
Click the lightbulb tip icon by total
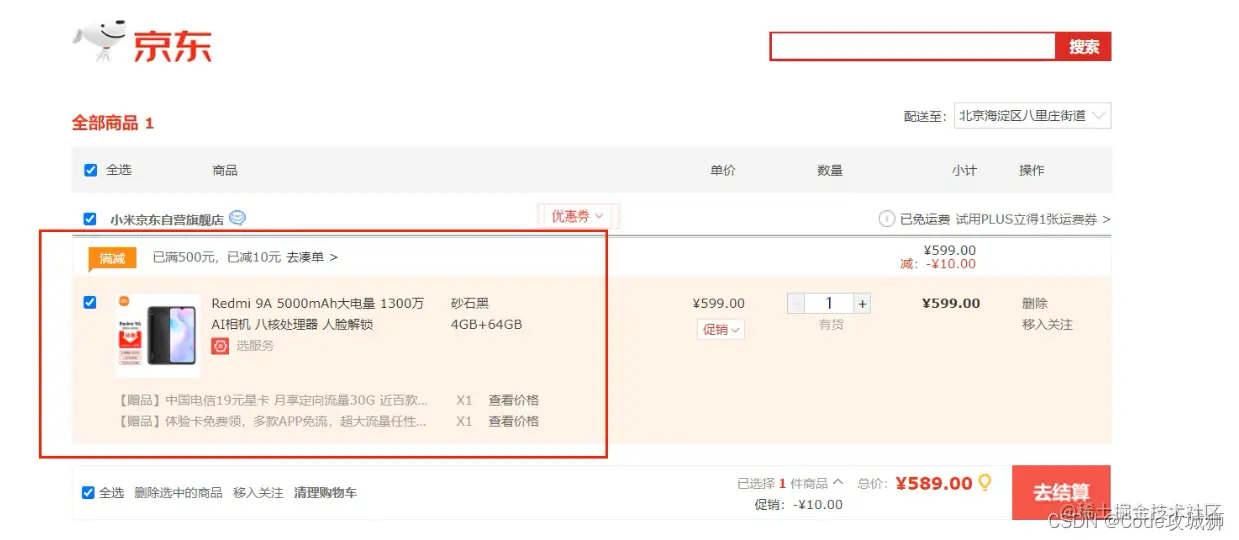(x=985, y=483)
